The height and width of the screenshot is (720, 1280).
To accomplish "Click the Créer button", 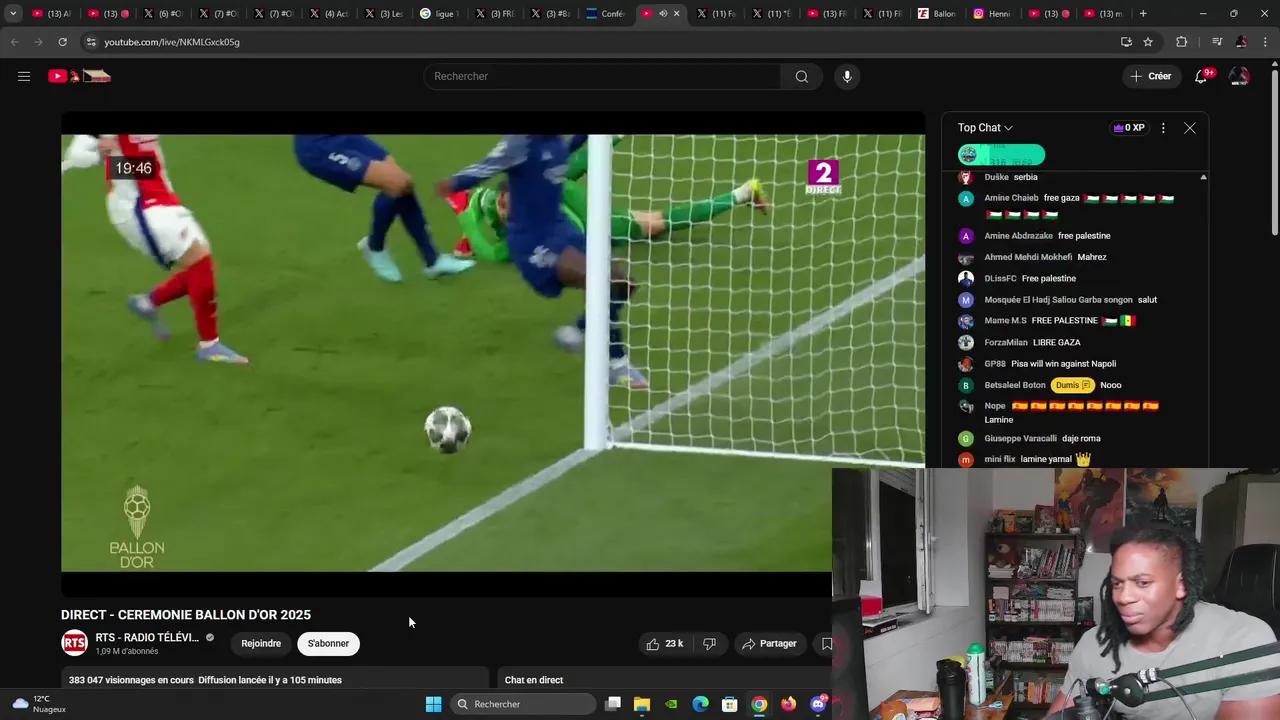I will tap(1150, 76).
